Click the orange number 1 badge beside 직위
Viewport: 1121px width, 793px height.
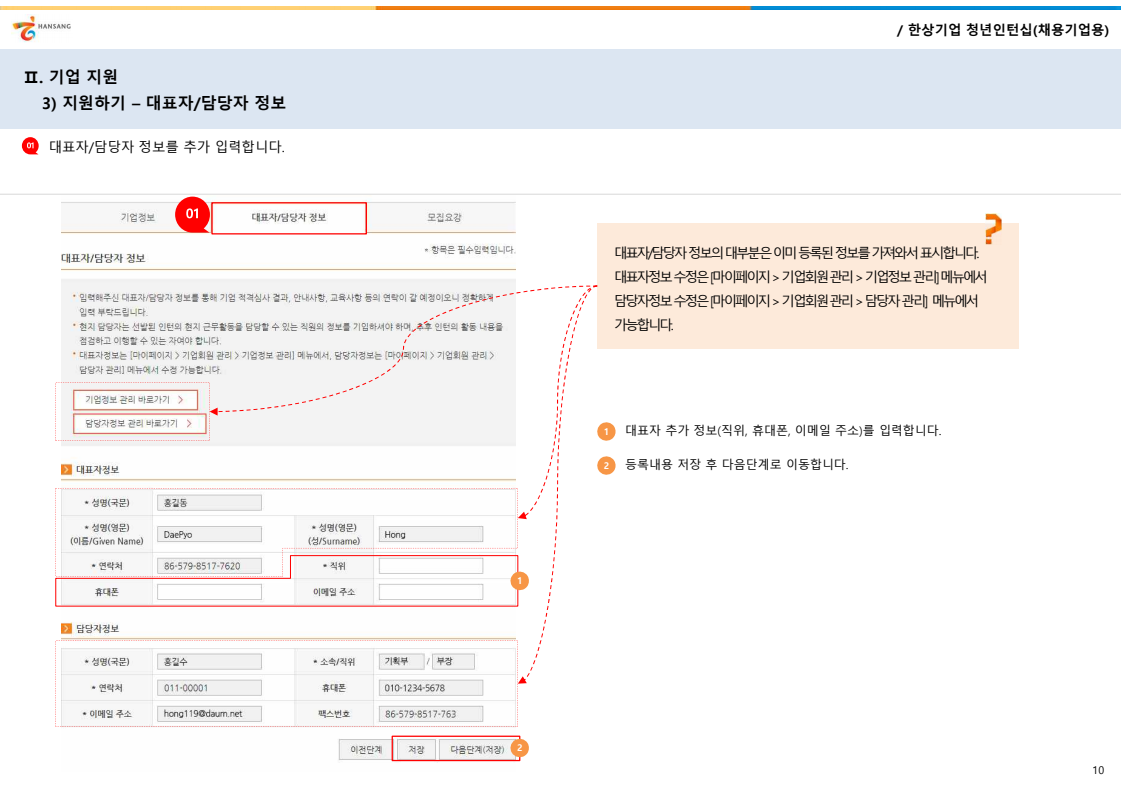(x=518, y=580)
